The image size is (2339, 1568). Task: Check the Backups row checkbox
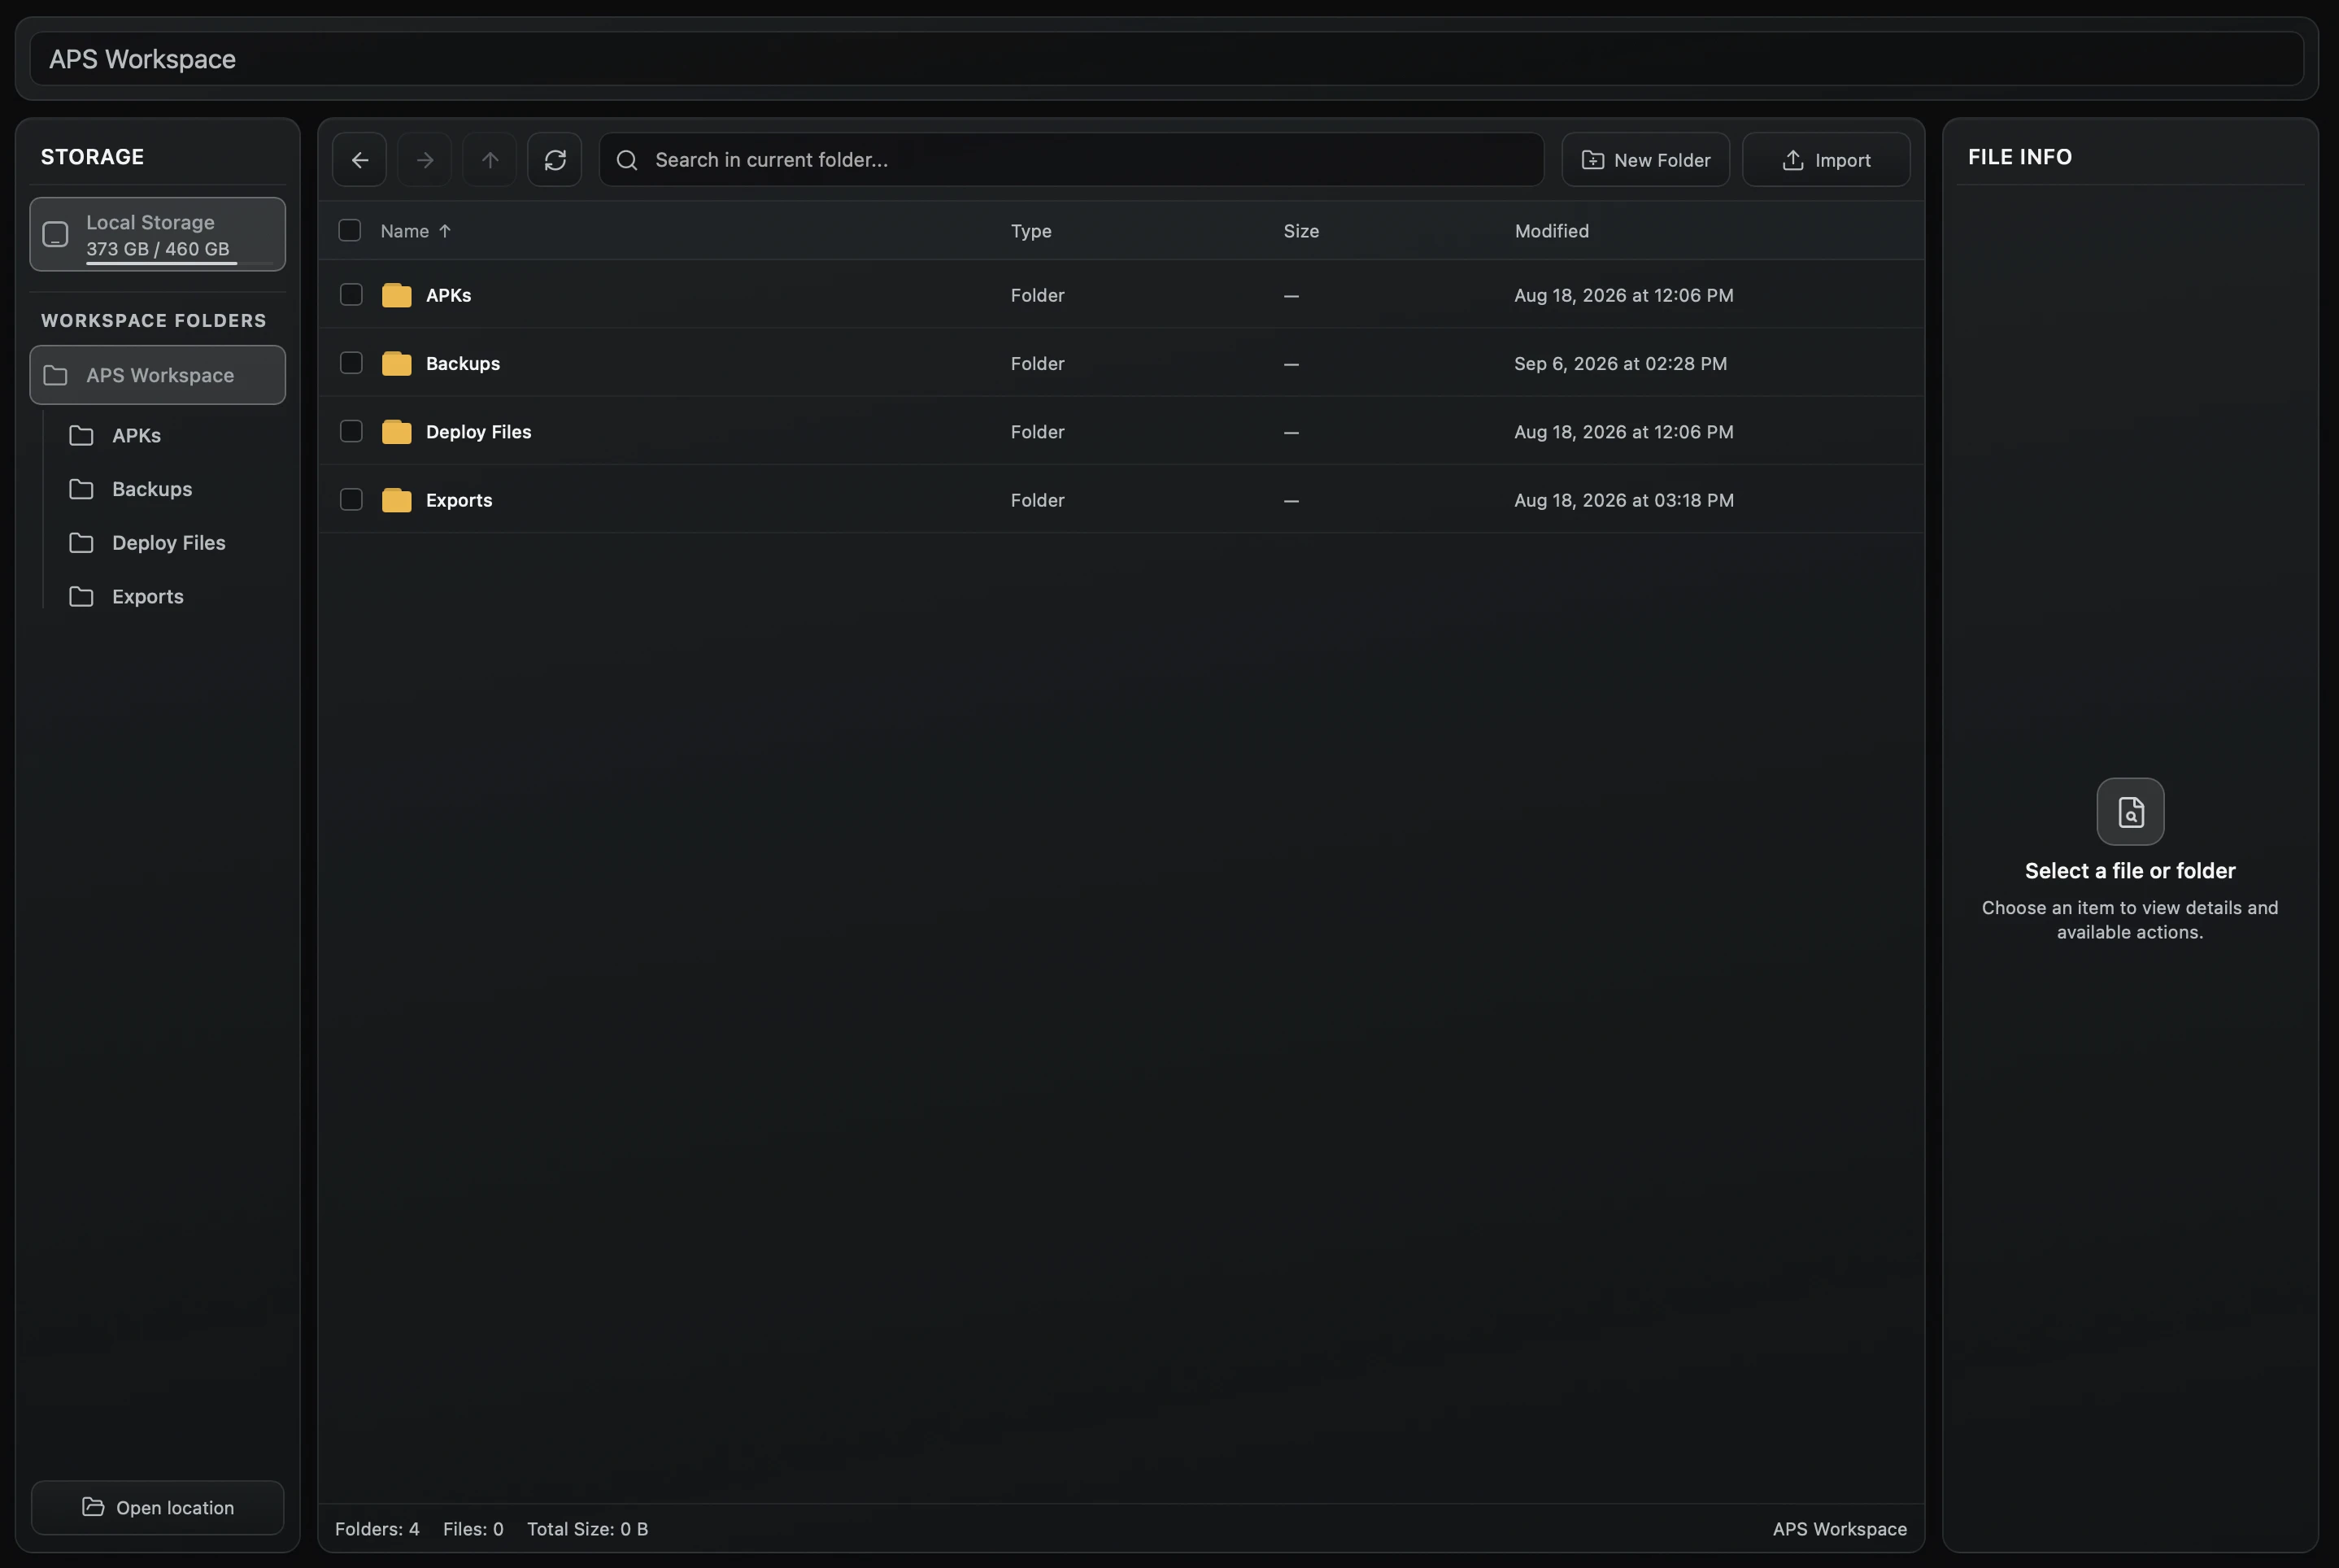[x=351, y=363]
